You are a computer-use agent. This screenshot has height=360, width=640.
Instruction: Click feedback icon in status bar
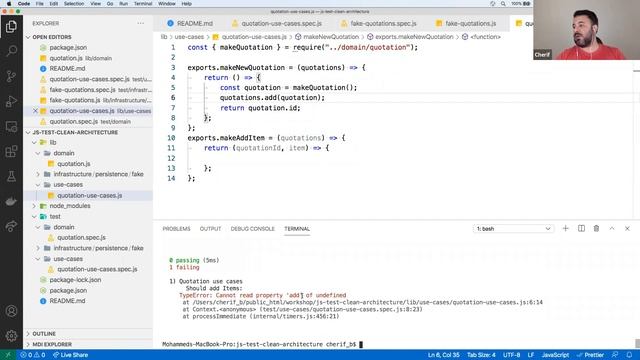tap(615, 355)
